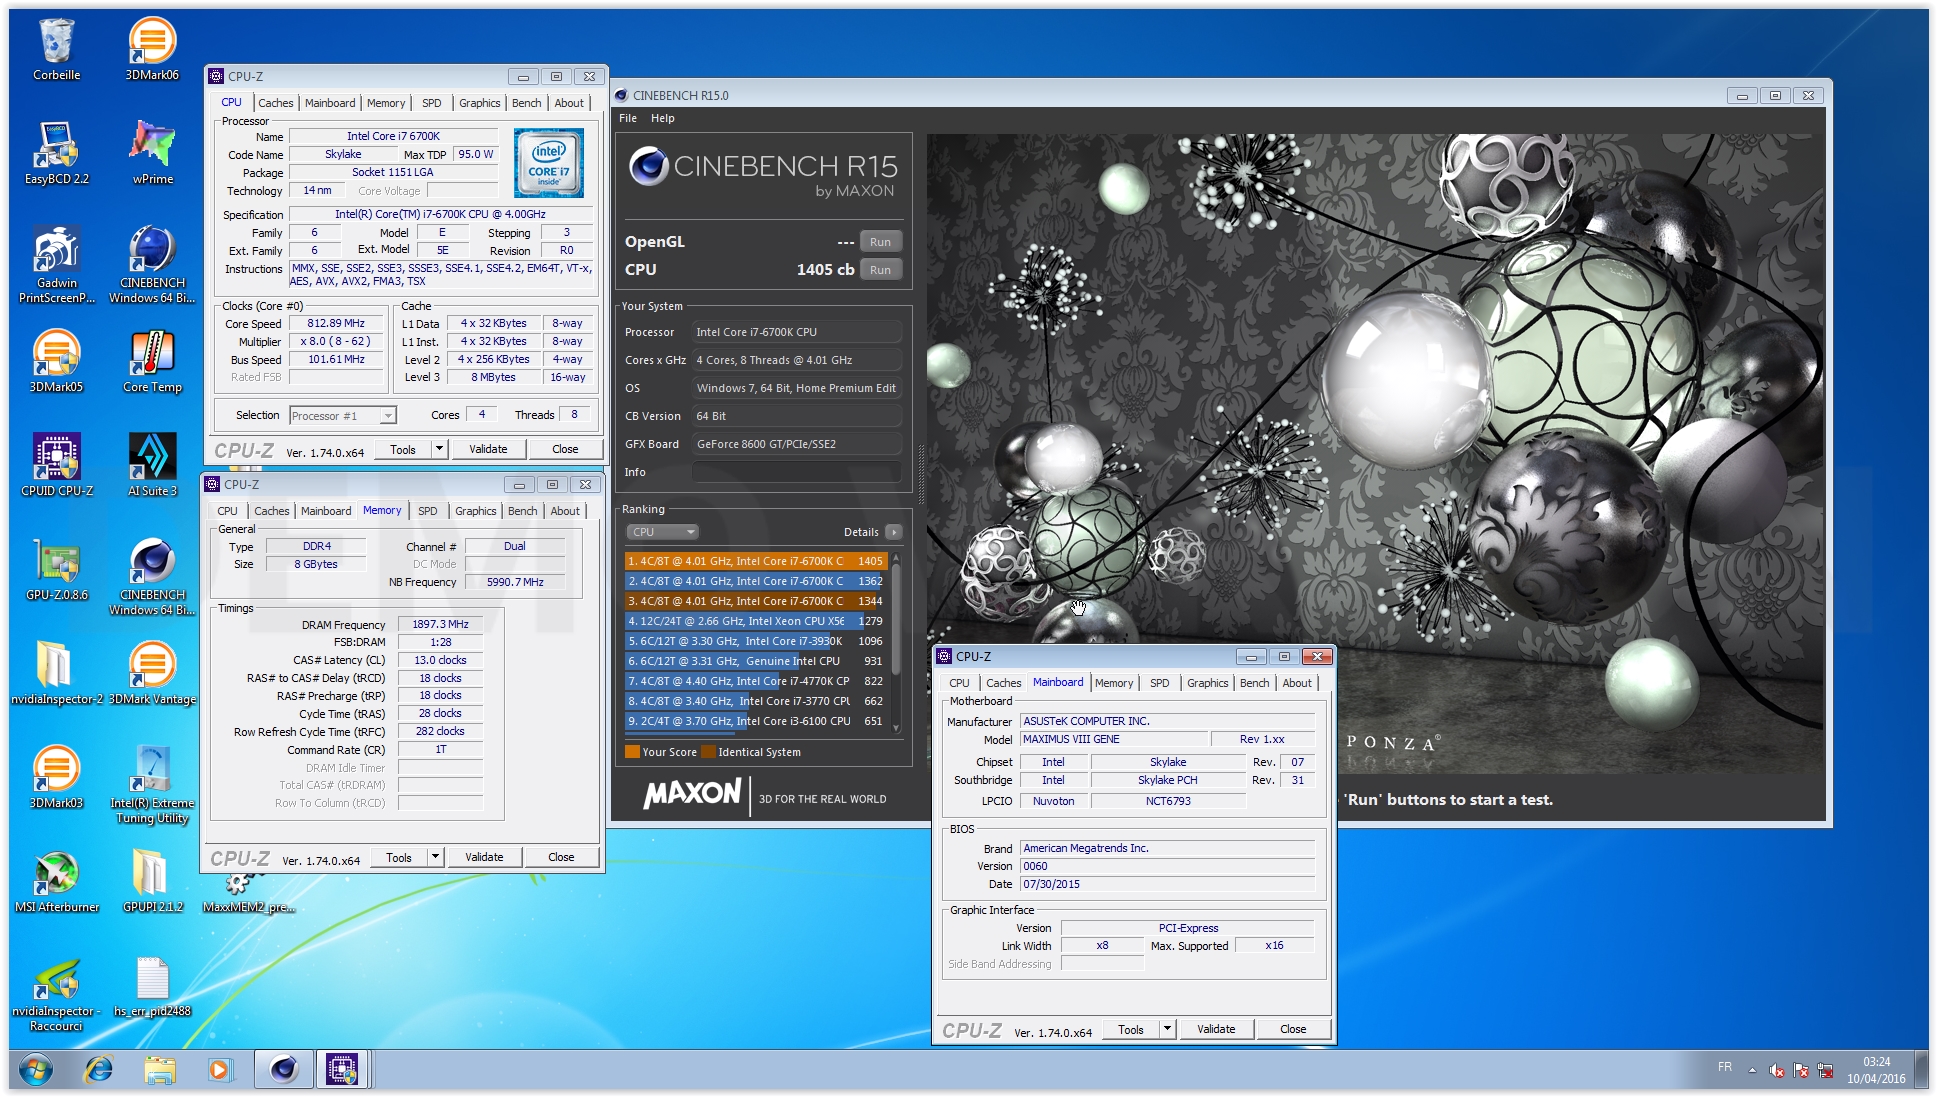Screen dimensions: 1937x1097
Task: Open the 3DMark06 desktop shortcut
Action: pos(152,48)
